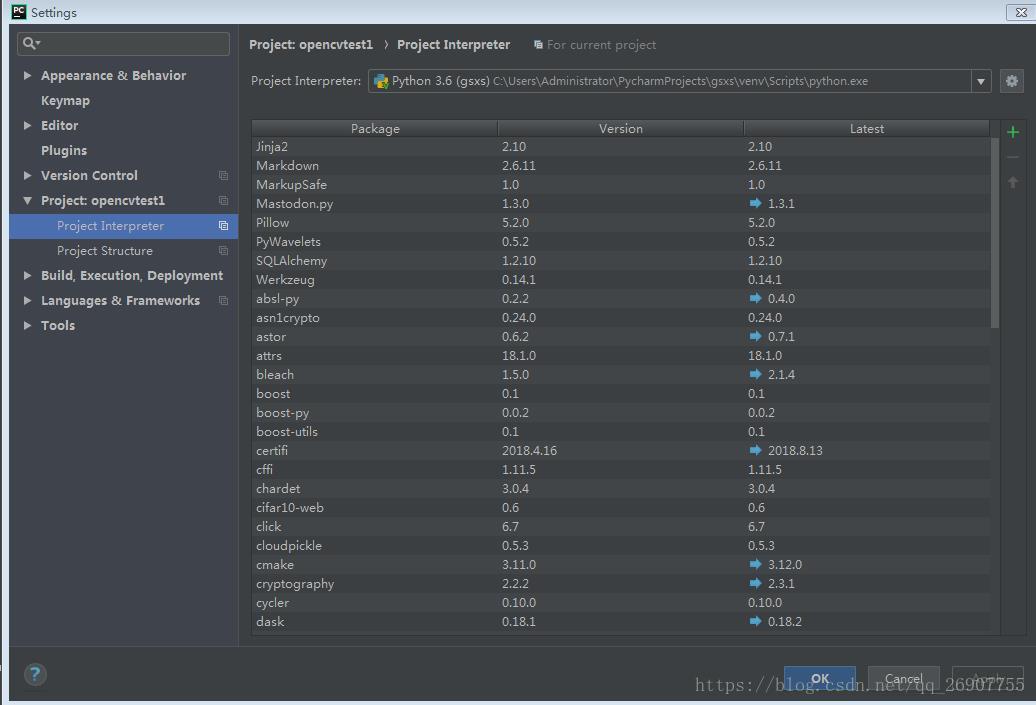Open the Project Interpreter dropdown arrow
The height and width of the screenshot is (705, 1036).
[980, 81]
